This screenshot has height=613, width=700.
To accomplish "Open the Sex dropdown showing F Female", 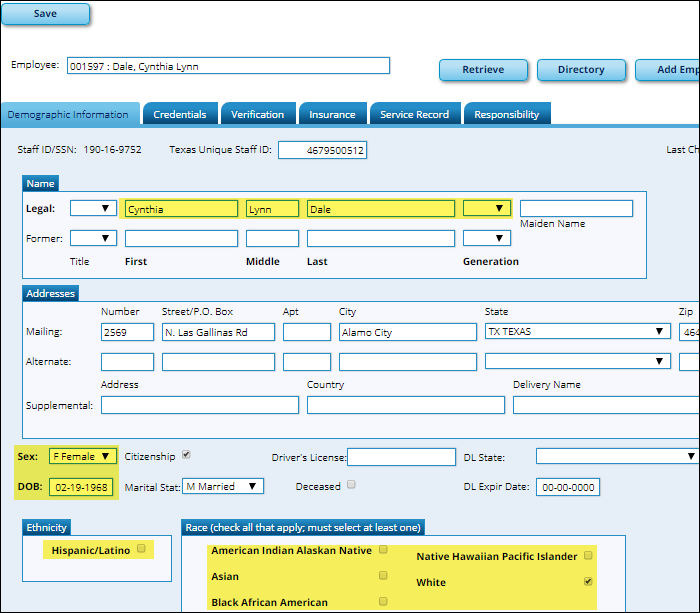I will 83,456.
